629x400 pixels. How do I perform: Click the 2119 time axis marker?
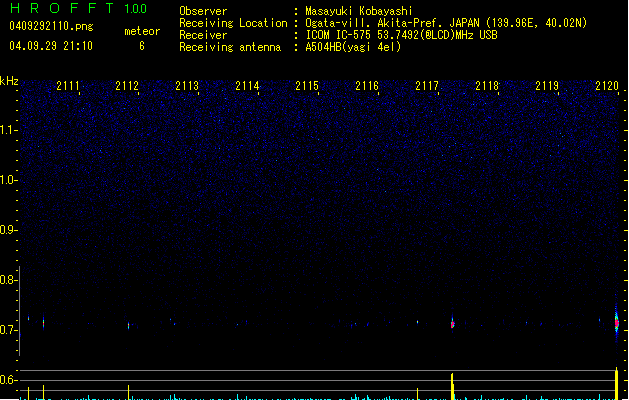(x=547, y=86)
